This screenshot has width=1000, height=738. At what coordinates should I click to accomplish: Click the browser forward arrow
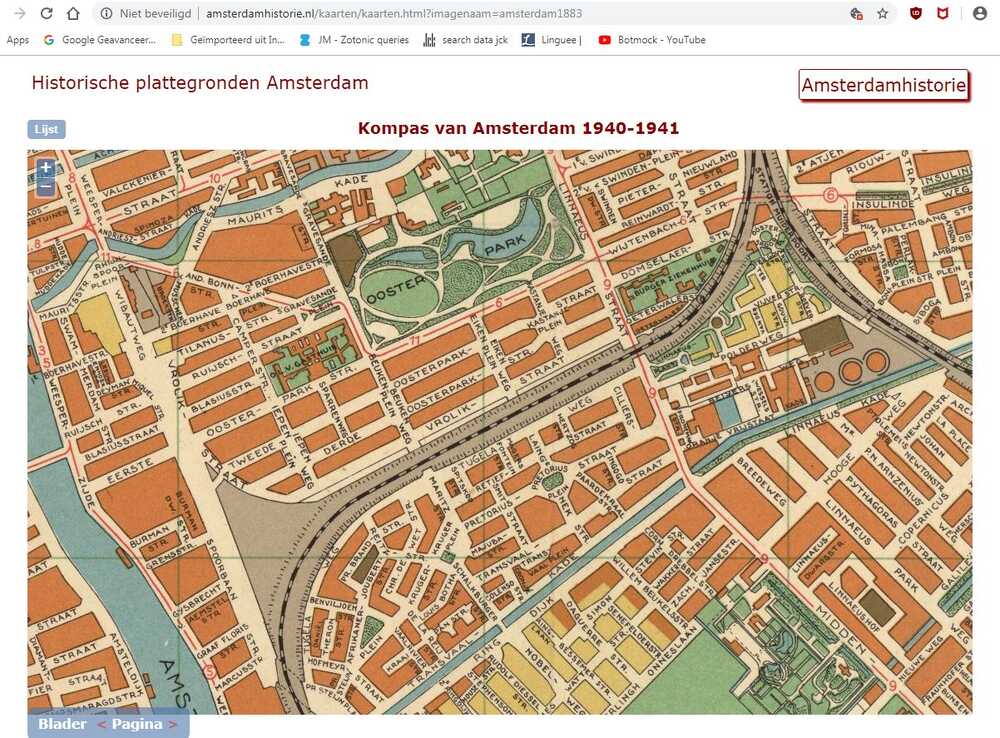tap(20, 13)
